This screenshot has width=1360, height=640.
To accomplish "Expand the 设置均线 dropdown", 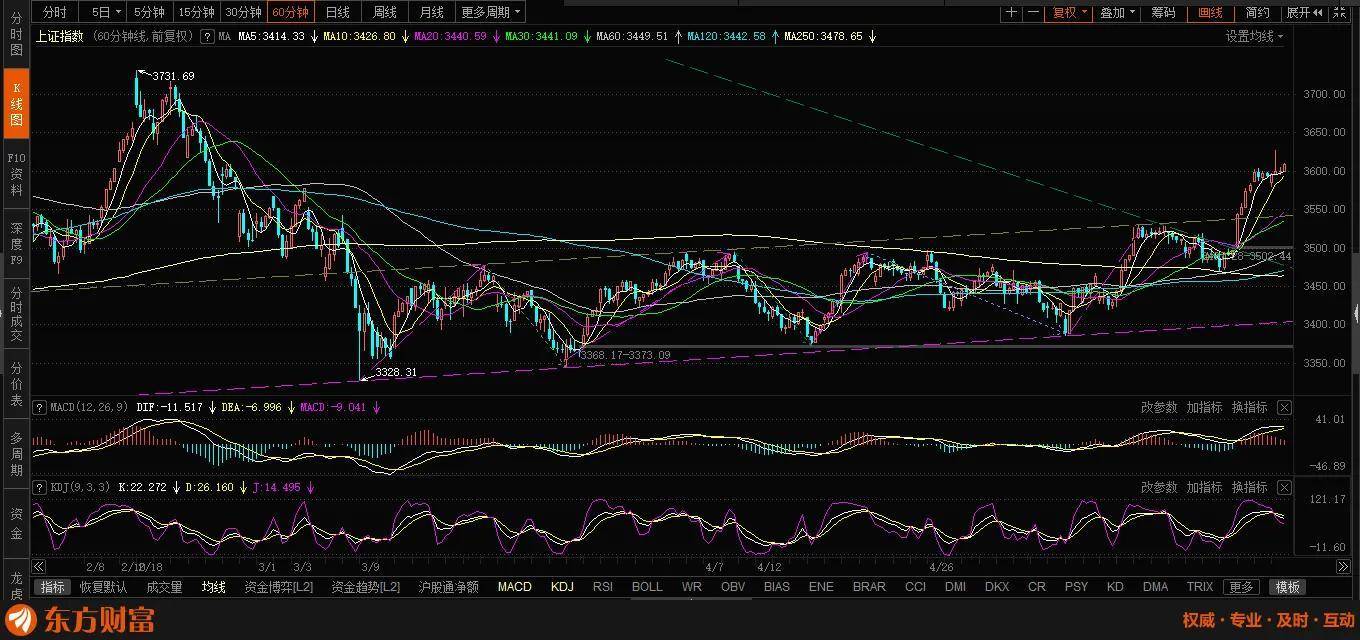I will coord(1254,36).
